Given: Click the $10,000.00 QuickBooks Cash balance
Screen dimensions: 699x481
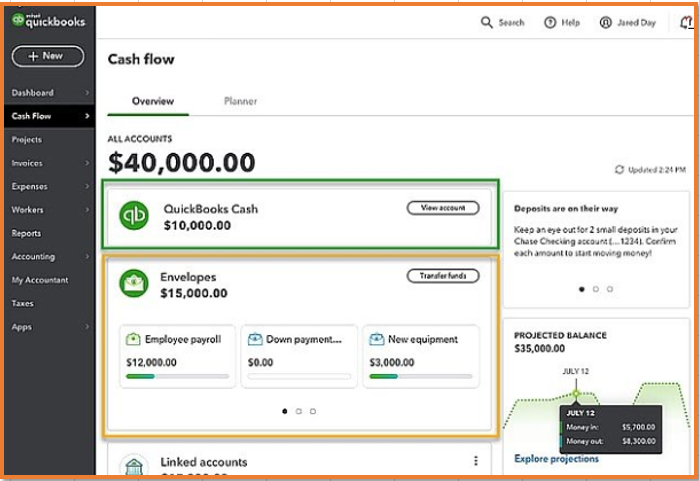Looking at the screenshot, I should (x=197, y=226).
